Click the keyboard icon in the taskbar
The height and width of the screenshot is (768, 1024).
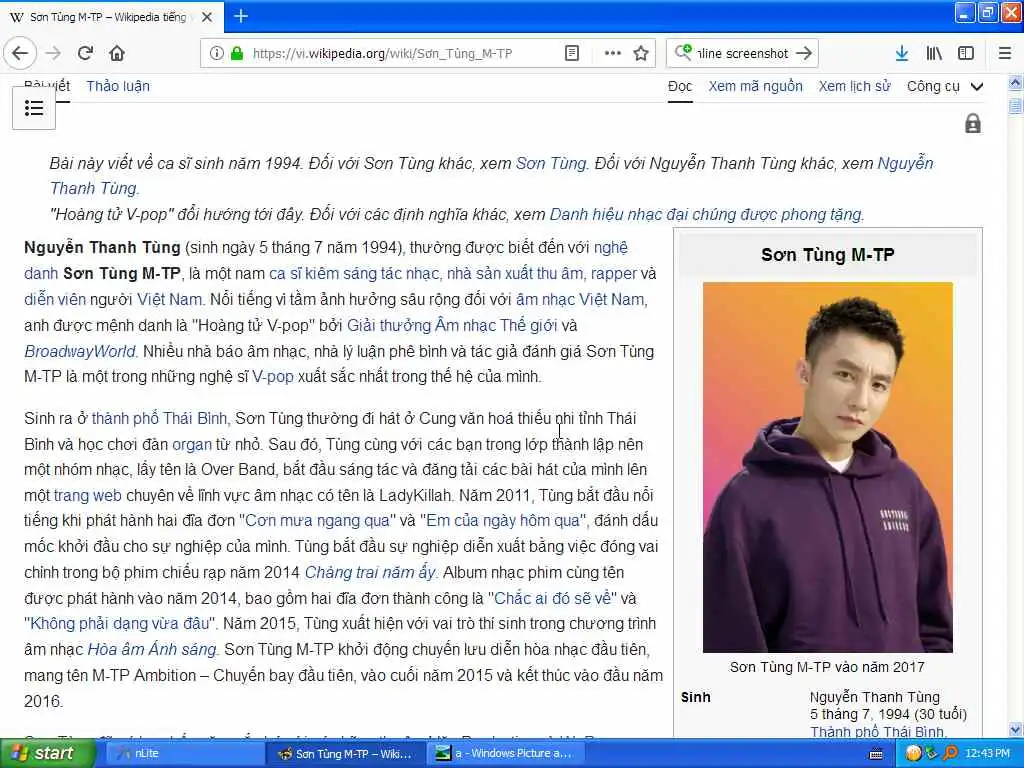876,754
